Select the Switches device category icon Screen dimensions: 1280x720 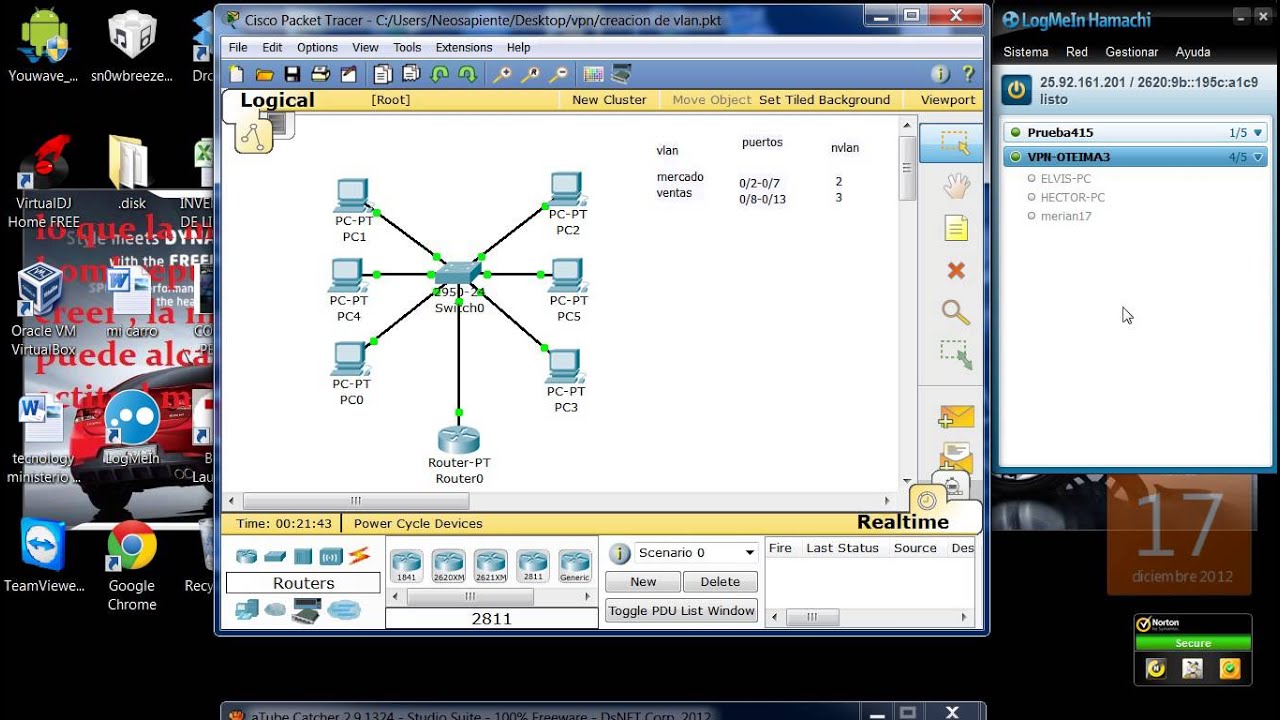click(x=275, y=556)
